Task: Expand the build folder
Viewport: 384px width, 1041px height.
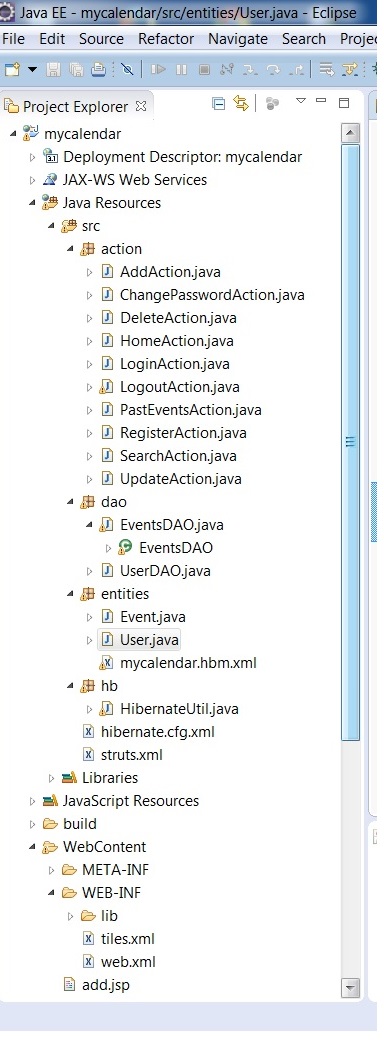Action: click(33, 824)
